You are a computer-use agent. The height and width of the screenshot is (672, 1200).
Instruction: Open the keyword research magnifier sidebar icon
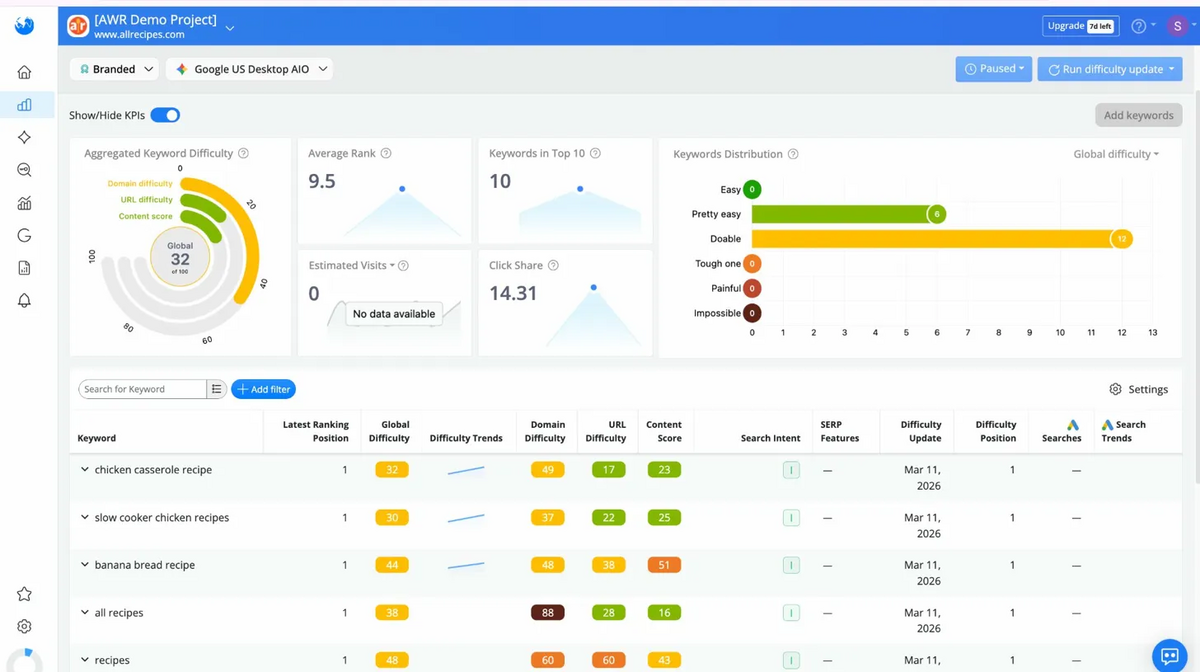(x=24, y=170)
